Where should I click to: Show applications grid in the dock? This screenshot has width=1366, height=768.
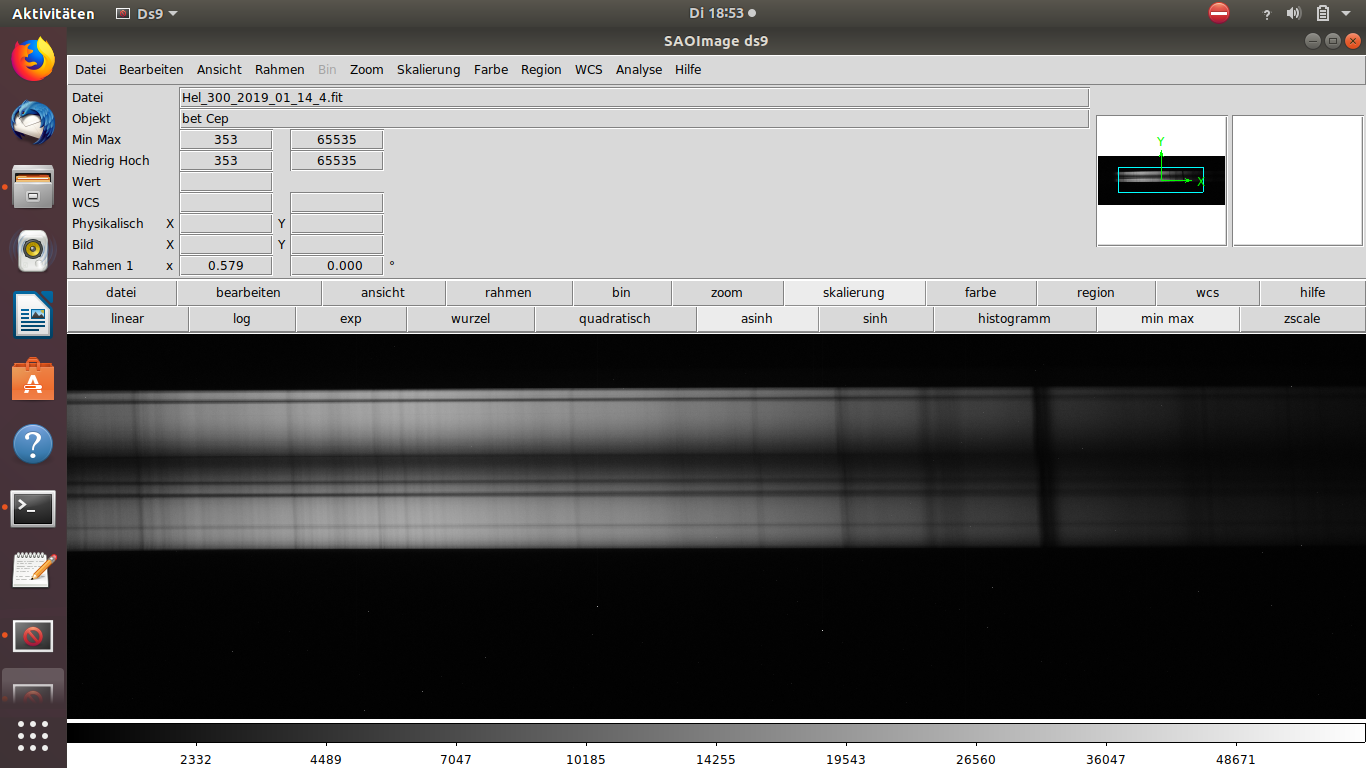tap(33, 735)
